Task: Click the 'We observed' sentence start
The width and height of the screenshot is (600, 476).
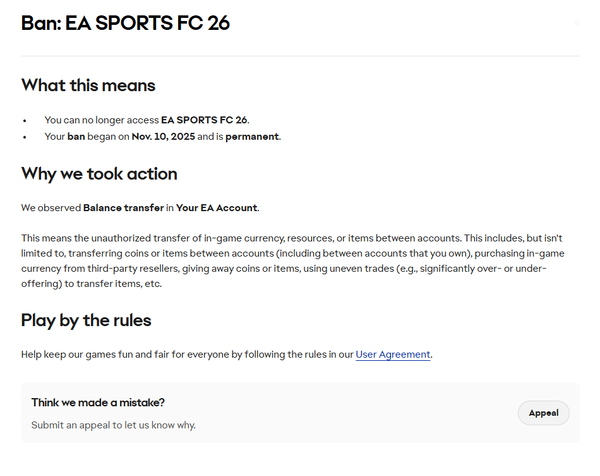Action: point(50,207)
